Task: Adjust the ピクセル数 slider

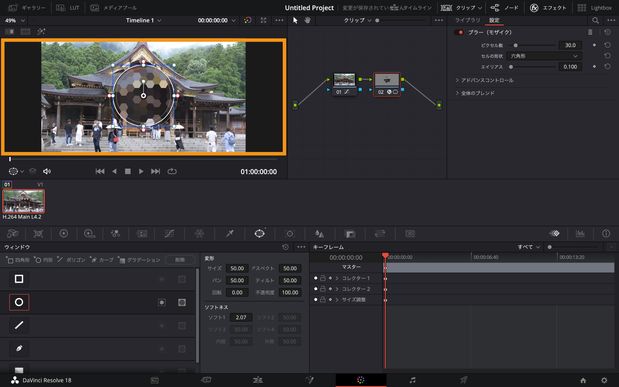Action: [533, 45]
